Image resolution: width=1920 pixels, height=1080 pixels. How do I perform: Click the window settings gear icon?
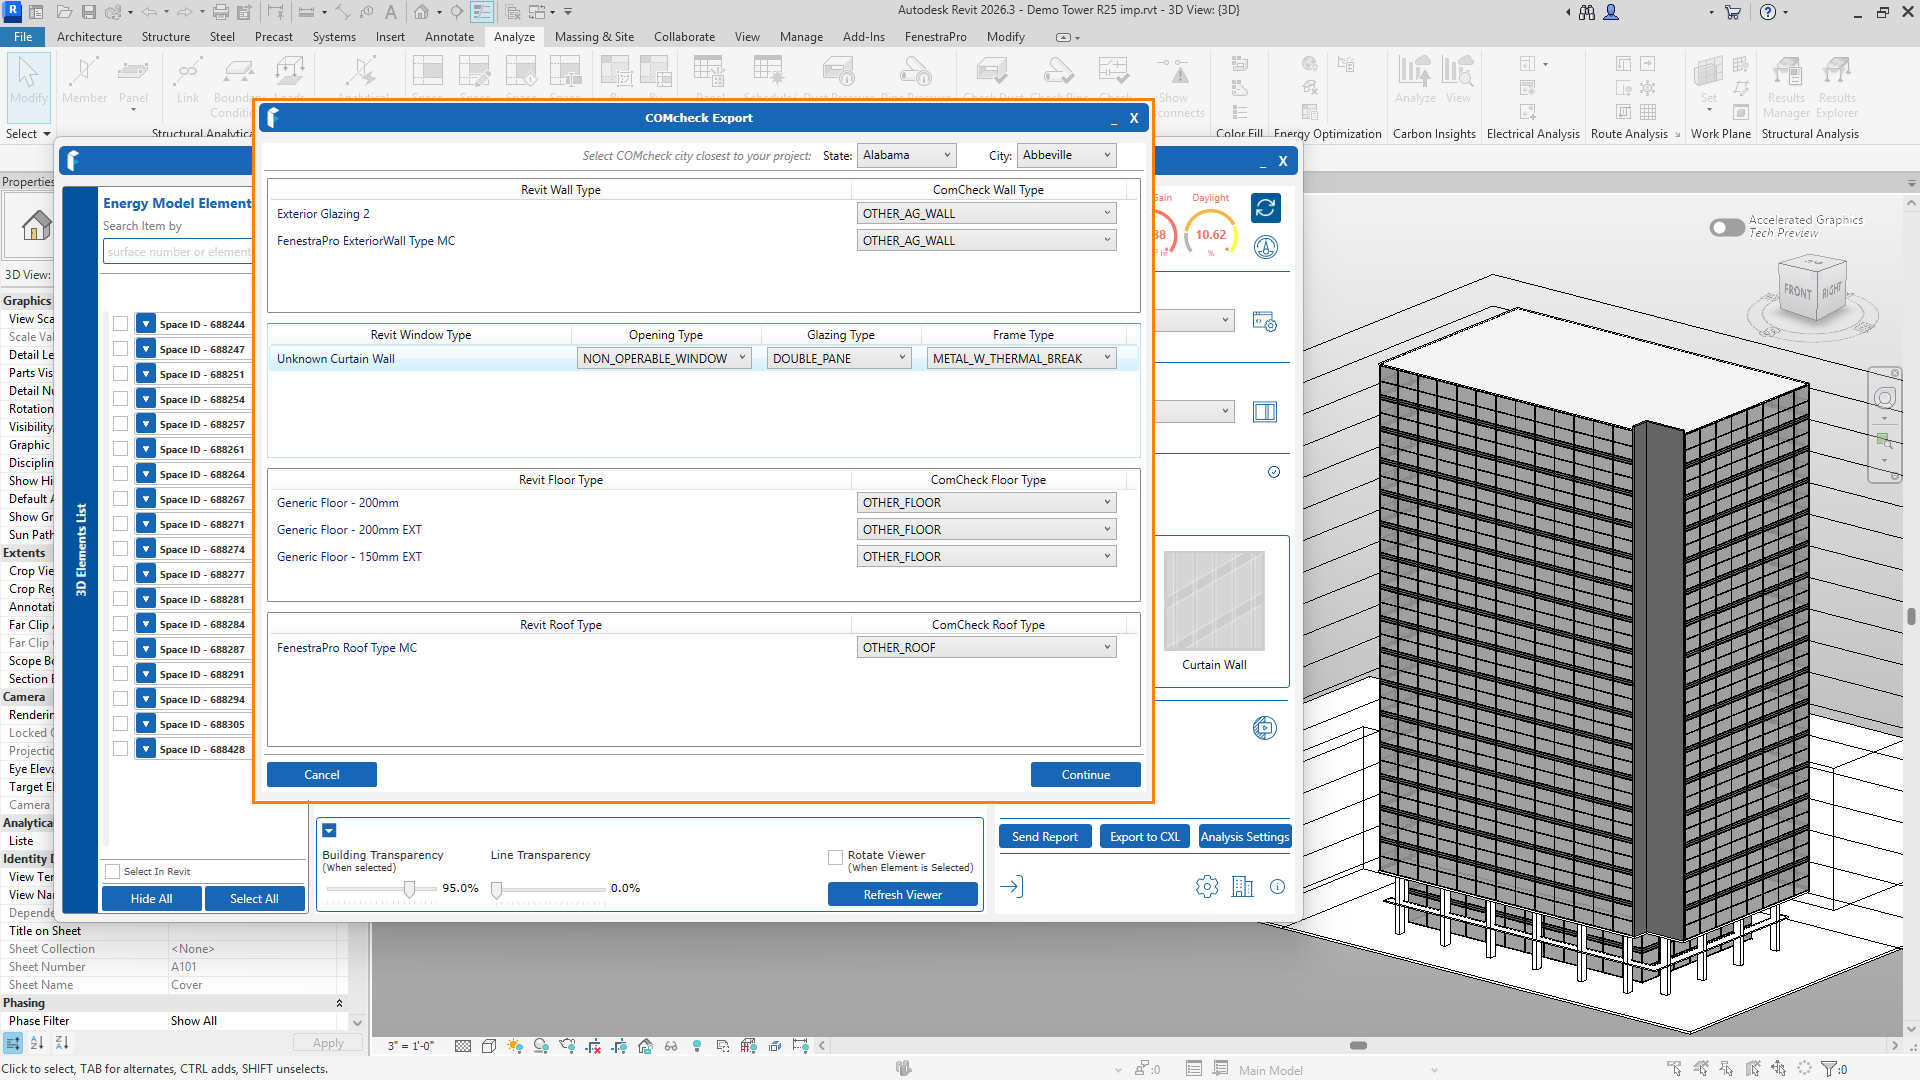coord(1264,322)
